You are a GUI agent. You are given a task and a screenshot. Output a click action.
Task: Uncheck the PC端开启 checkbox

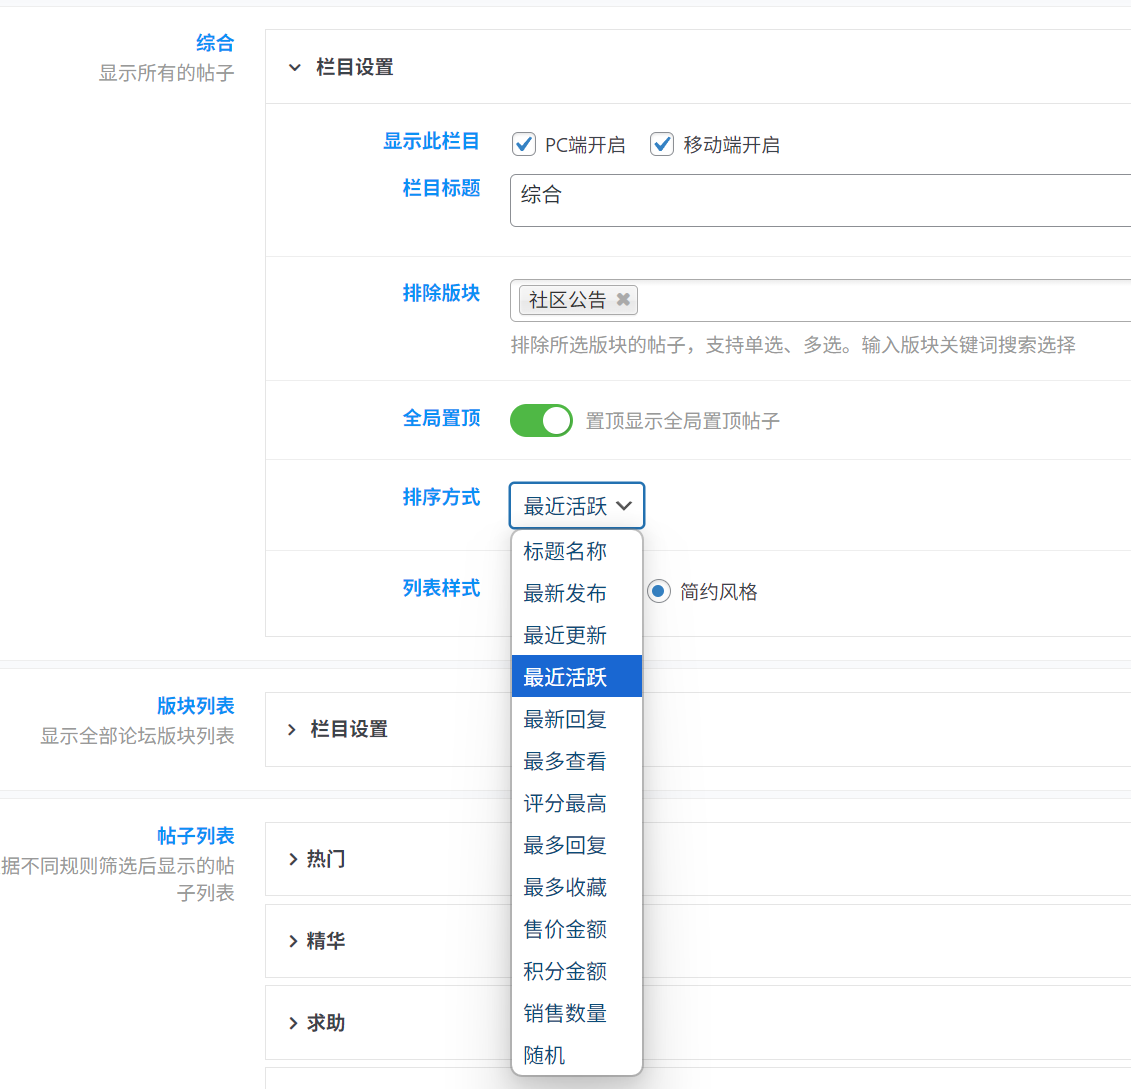click(x=524, y=144)
